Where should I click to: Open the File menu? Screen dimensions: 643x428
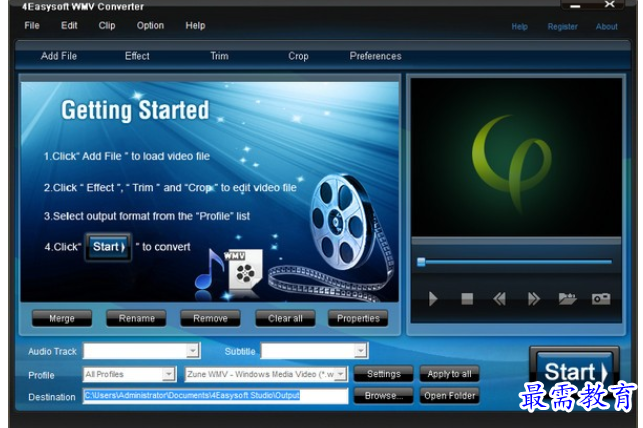point(32,25)
